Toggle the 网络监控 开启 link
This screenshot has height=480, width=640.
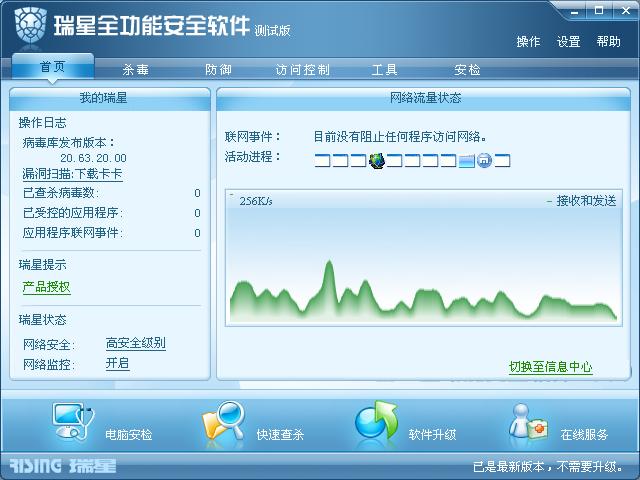pos(118,363)
